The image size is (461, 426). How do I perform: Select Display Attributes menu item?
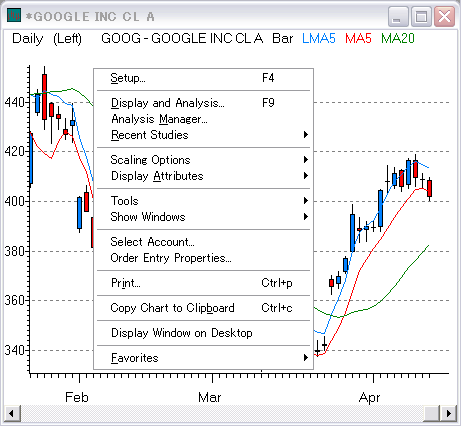tap(203, 176)
